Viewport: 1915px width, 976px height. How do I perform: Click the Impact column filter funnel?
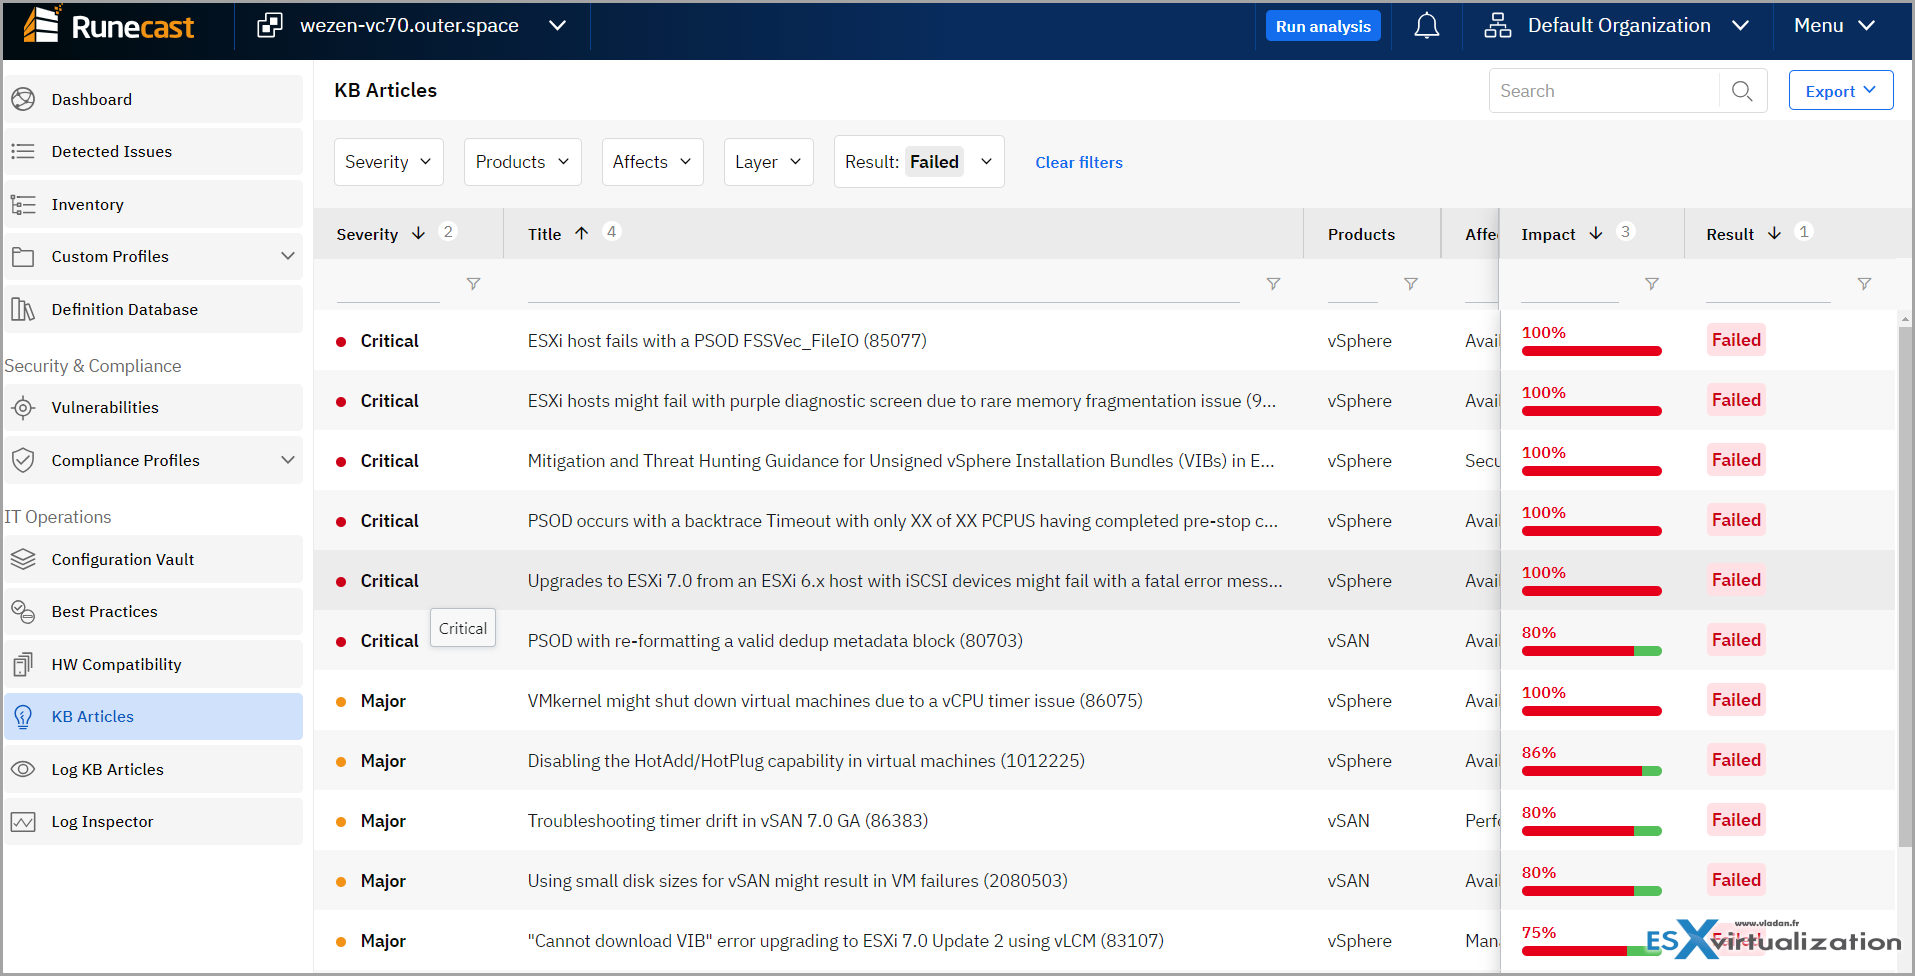[x=1652, y=284]
